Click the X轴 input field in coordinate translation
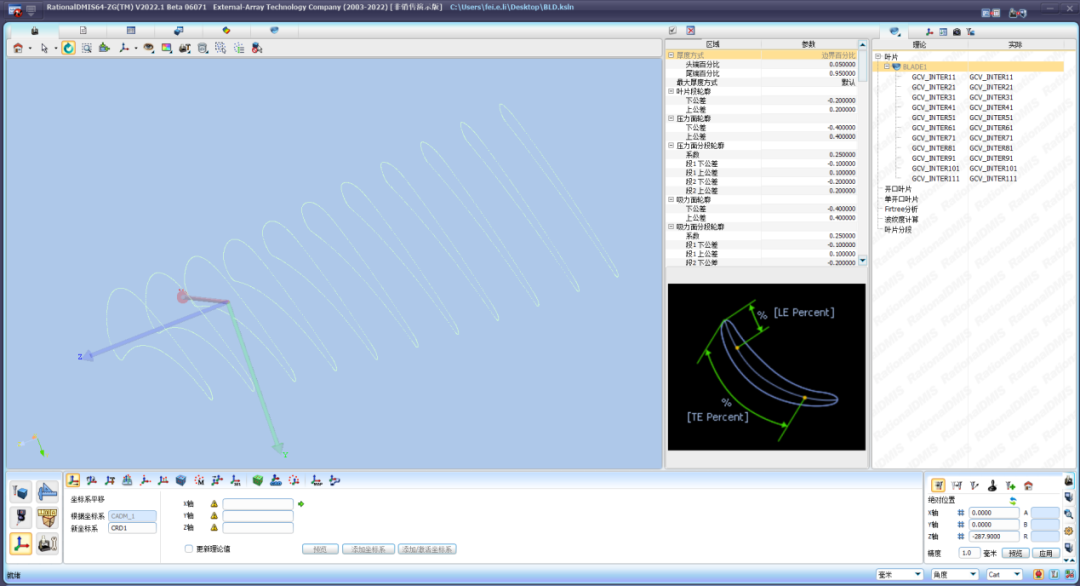Image resolution: width=1080 pixels, height=586 pixels. (257, 504)
